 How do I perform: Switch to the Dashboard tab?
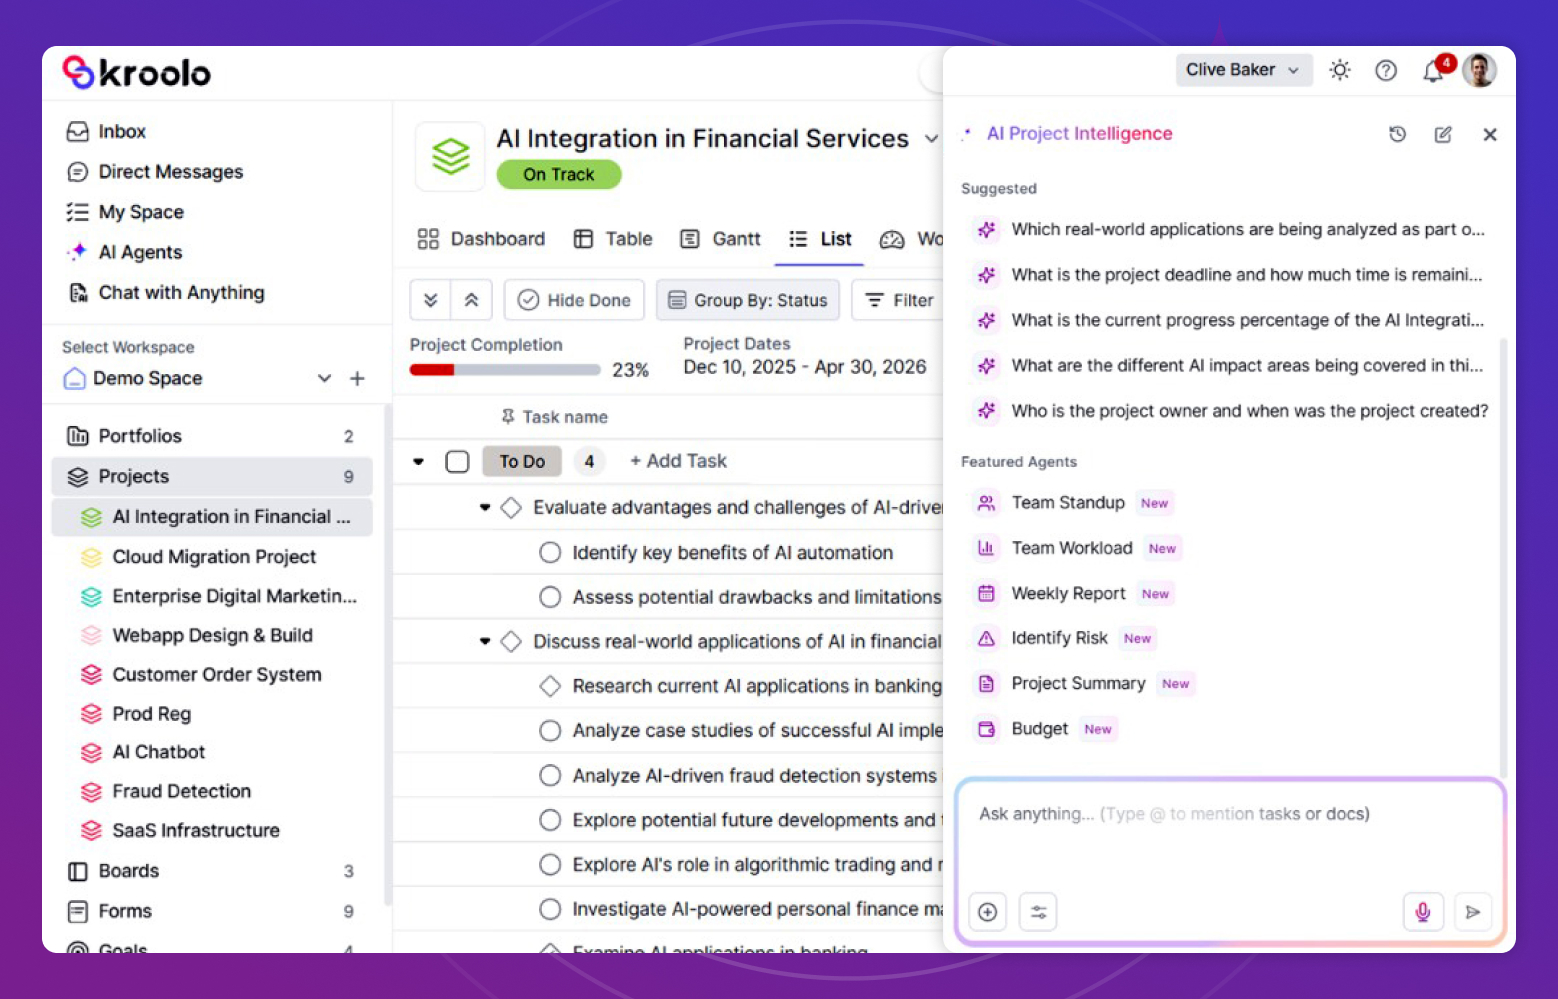click(481, 239)
